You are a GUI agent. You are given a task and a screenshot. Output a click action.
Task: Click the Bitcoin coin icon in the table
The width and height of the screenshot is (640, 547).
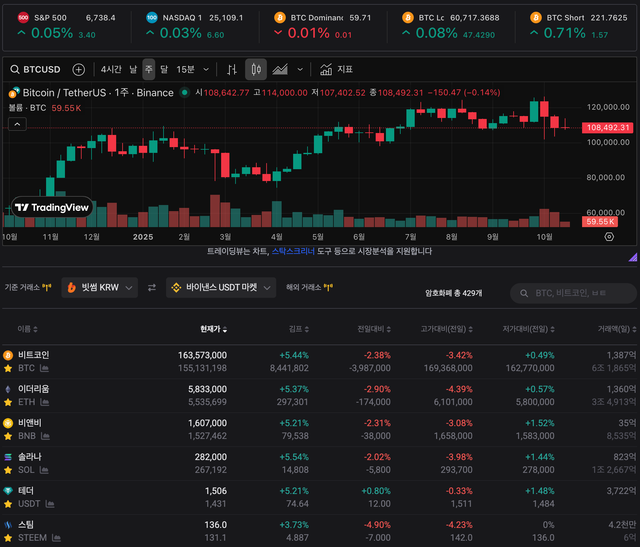[x=8, y=355]
